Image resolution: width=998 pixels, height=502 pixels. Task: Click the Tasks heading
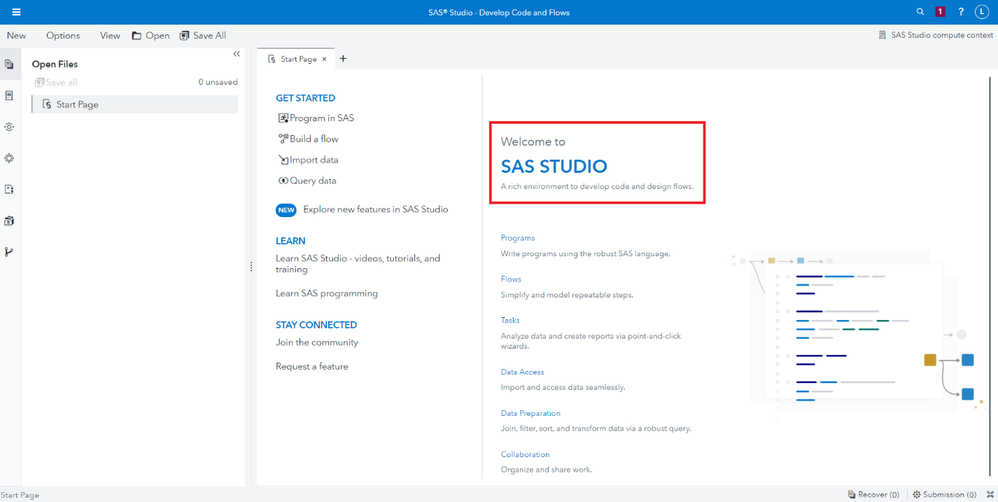[510, 320]
